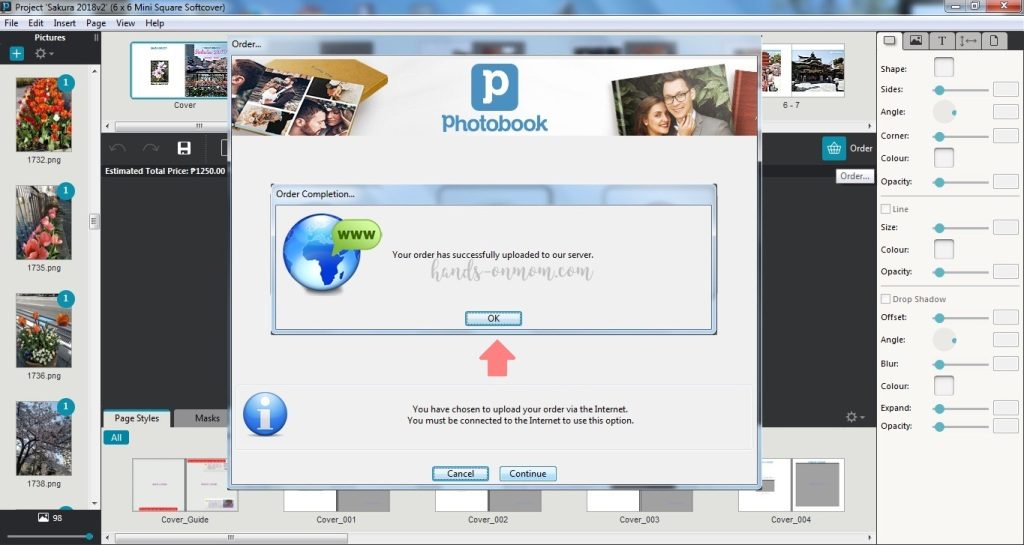
Task: Switch to the Masks tab
Action: pyautogui.click(x=207, y=418)
